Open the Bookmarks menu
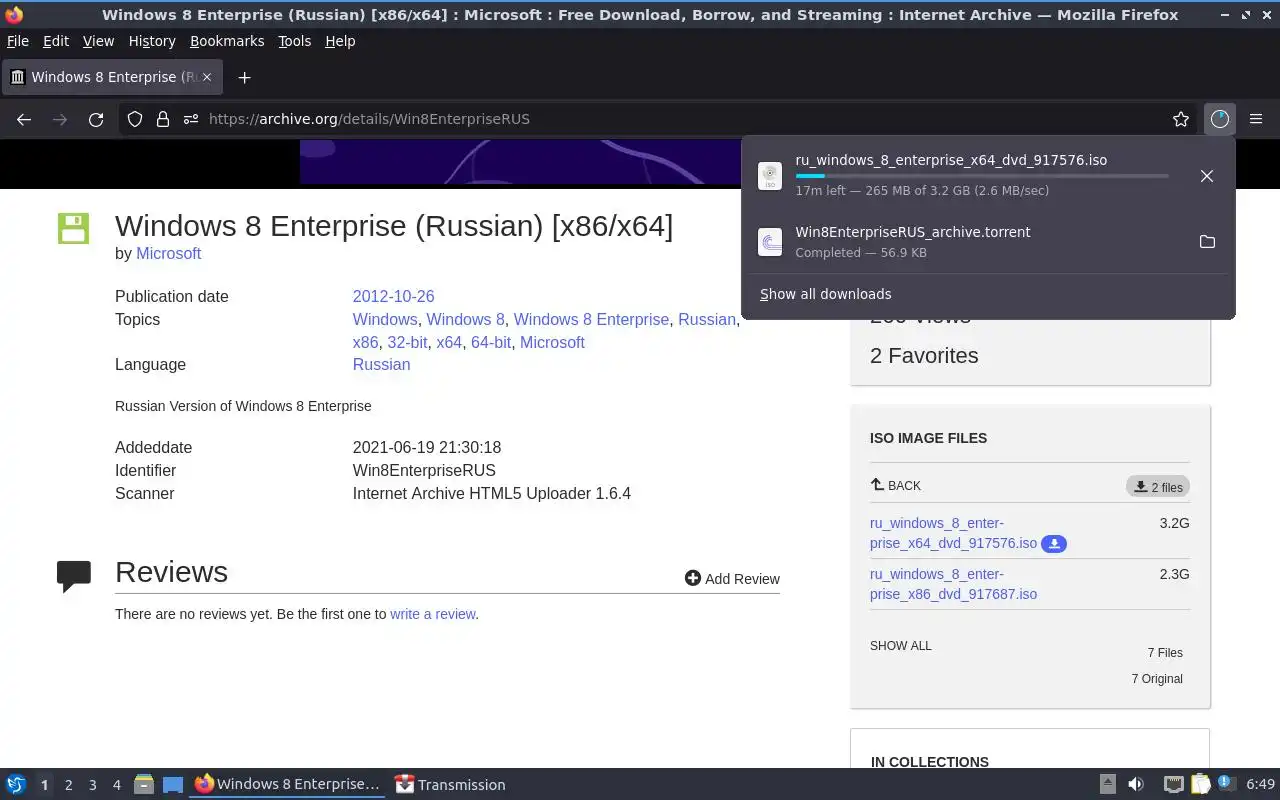 (x=227, y=41)
